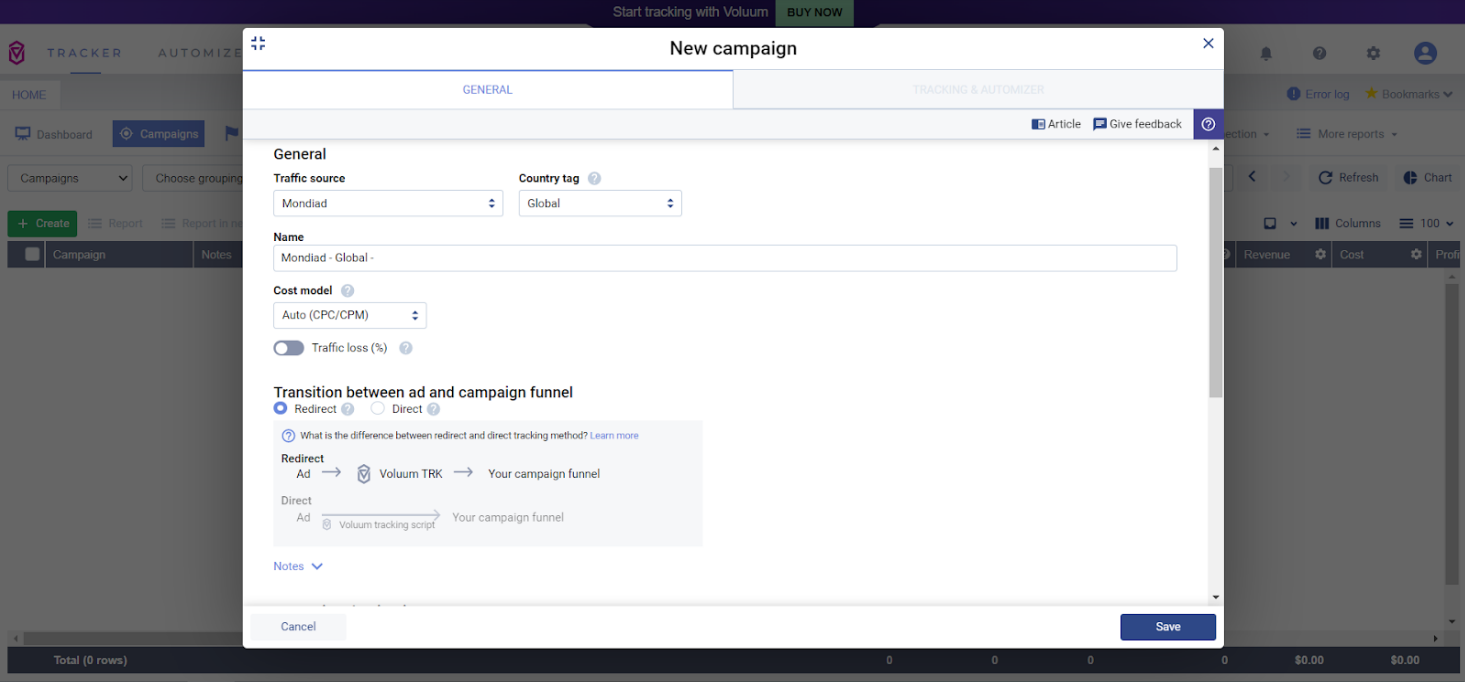Viewport: 1465px width, 682px height.
Task: Collapse the dialog with the minimize-arrows icon
Action: click(258, 43)
